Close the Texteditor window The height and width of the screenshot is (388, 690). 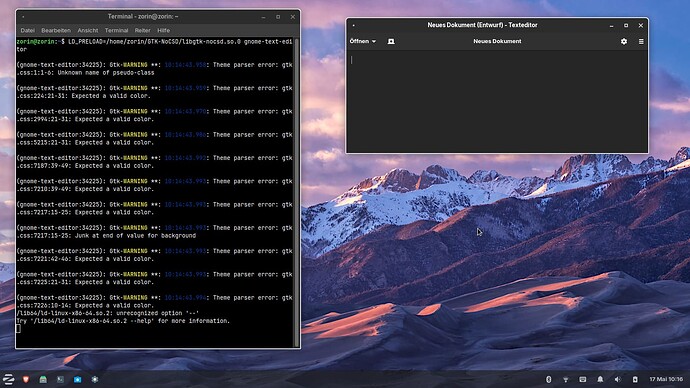641,26
